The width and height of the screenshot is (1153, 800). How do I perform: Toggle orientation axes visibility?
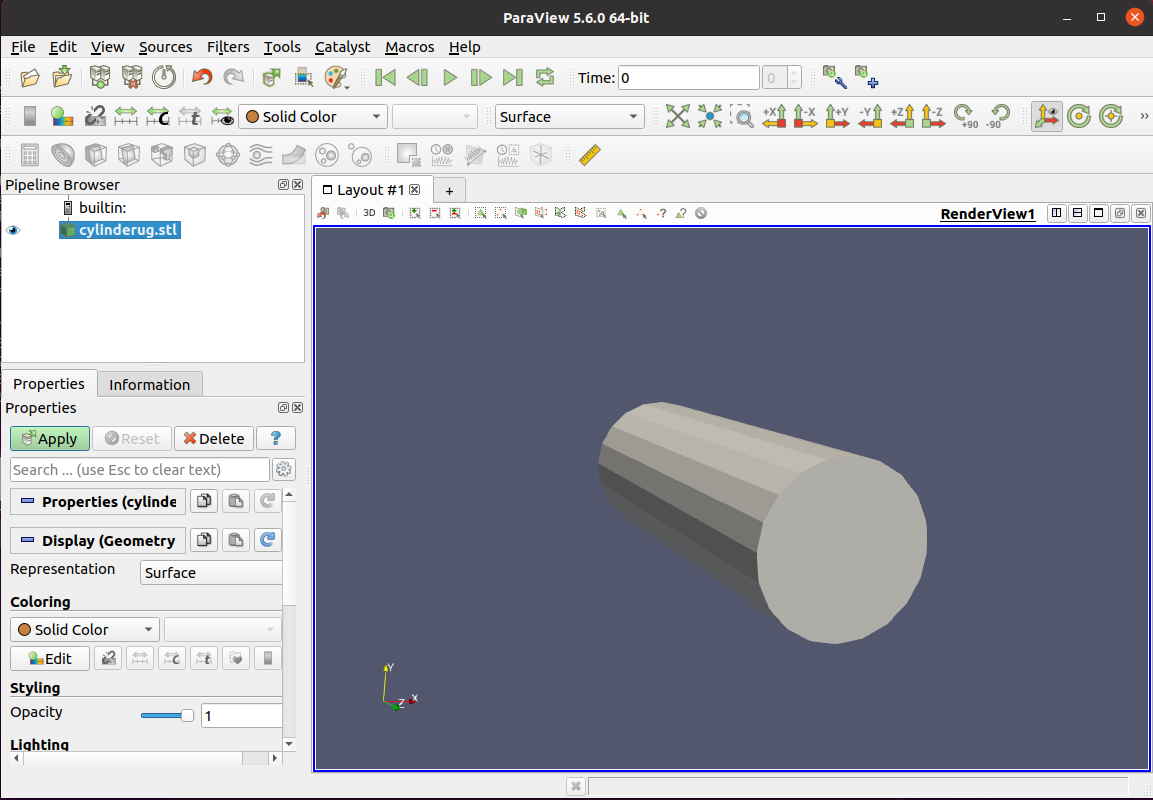1046,116
